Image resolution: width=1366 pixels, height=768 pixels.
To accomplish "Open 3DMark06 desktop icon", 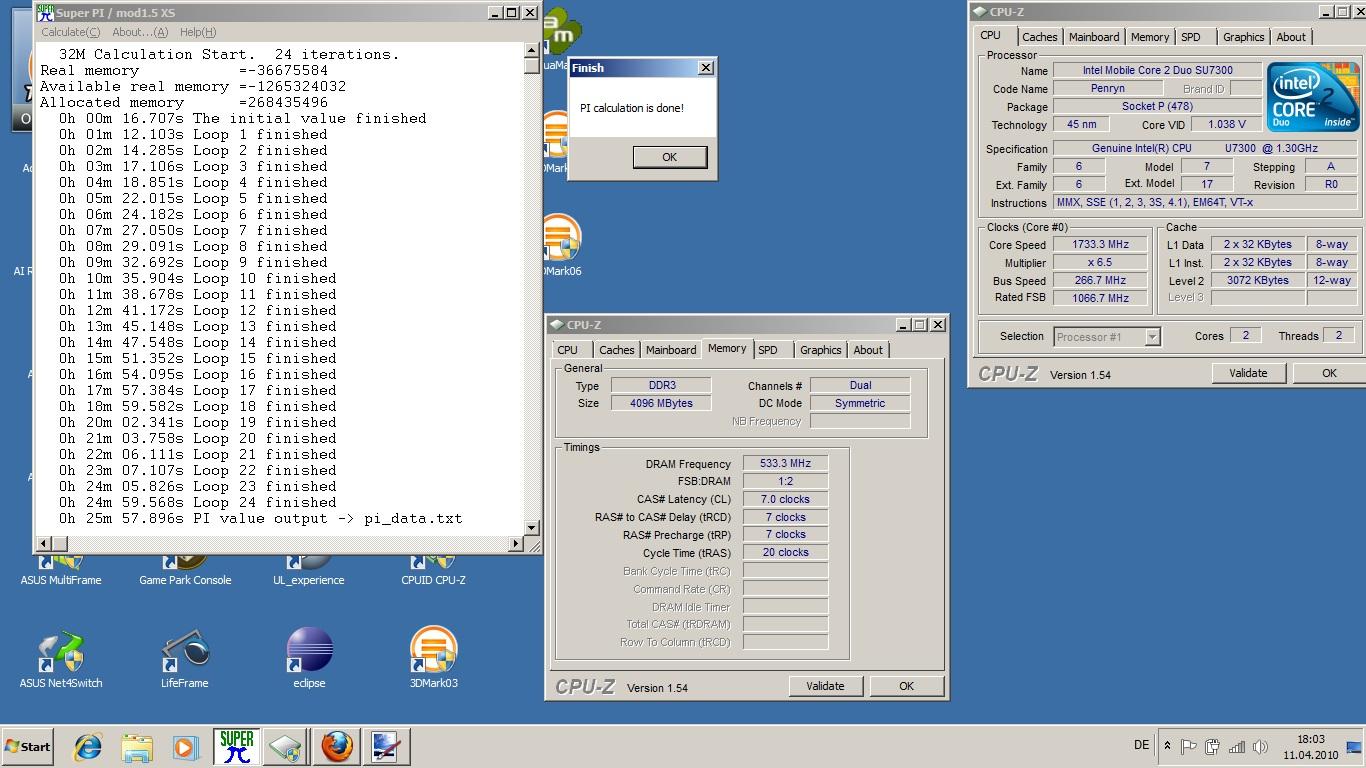I will (560, 246).
